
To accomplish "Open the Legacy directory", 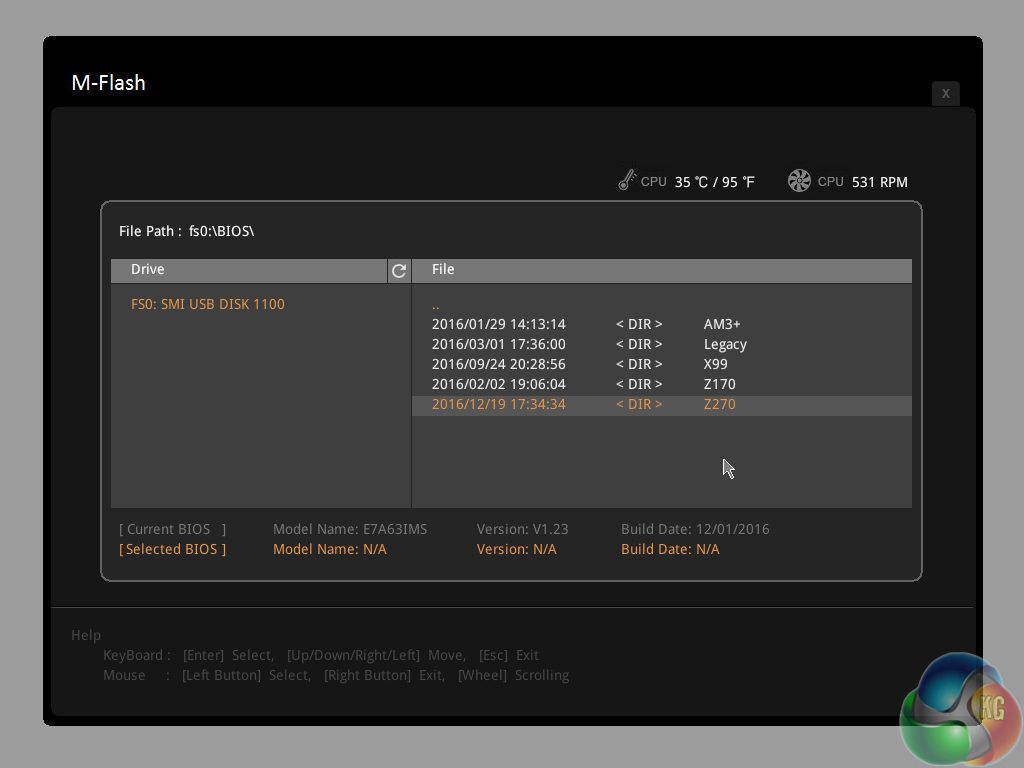I will (x=725, y=344).
